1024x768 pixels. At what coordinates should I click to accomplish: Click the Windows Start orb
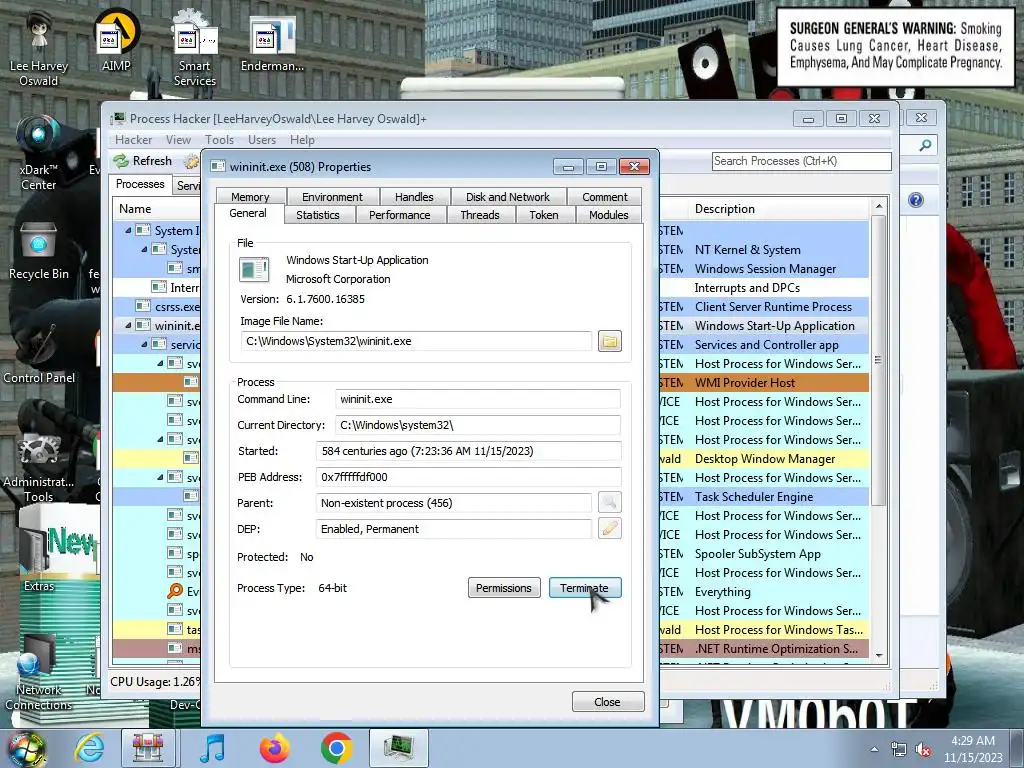pos(26,749)
